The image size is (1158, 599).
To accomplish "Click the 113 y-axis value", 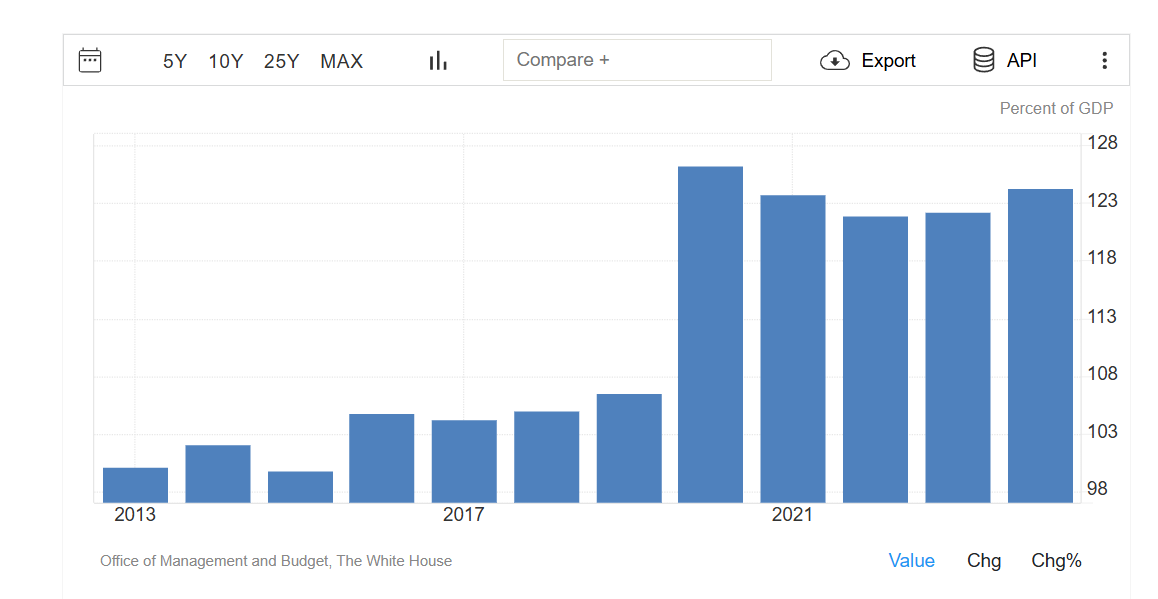I will coord(1103,316).
